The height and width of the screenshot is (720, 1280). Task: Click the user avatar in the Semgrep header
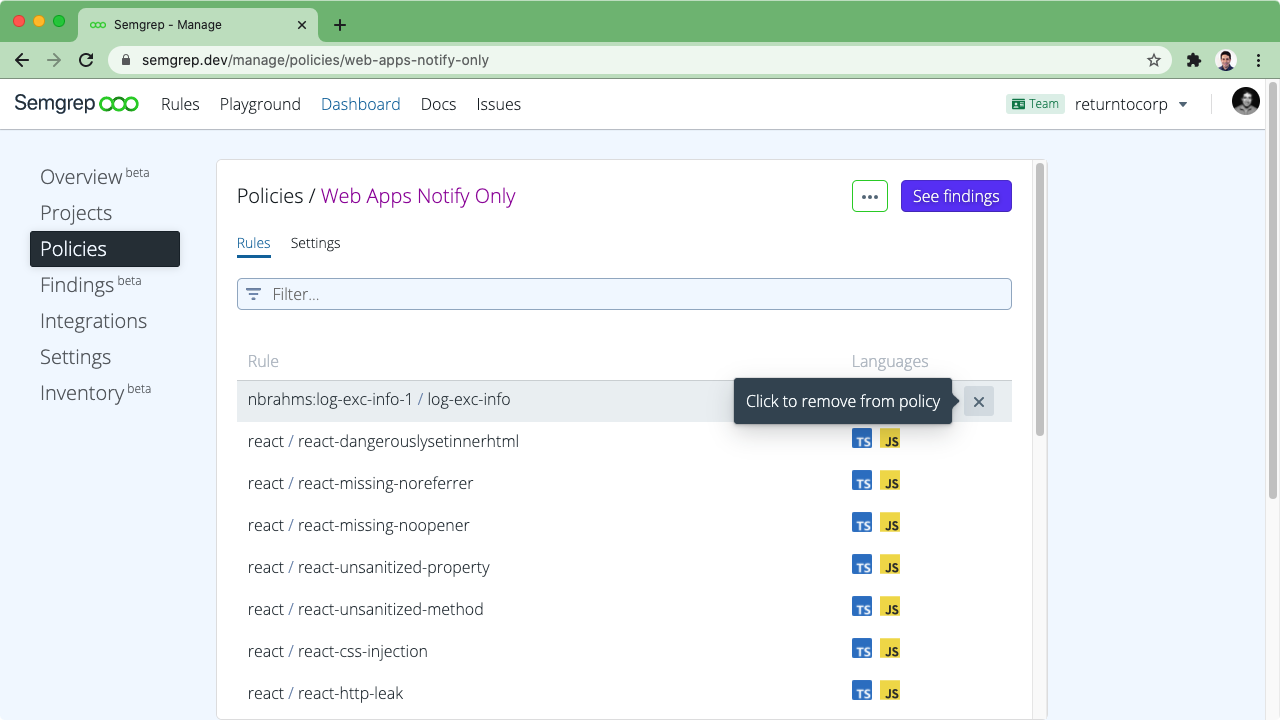click(1246, 102)
